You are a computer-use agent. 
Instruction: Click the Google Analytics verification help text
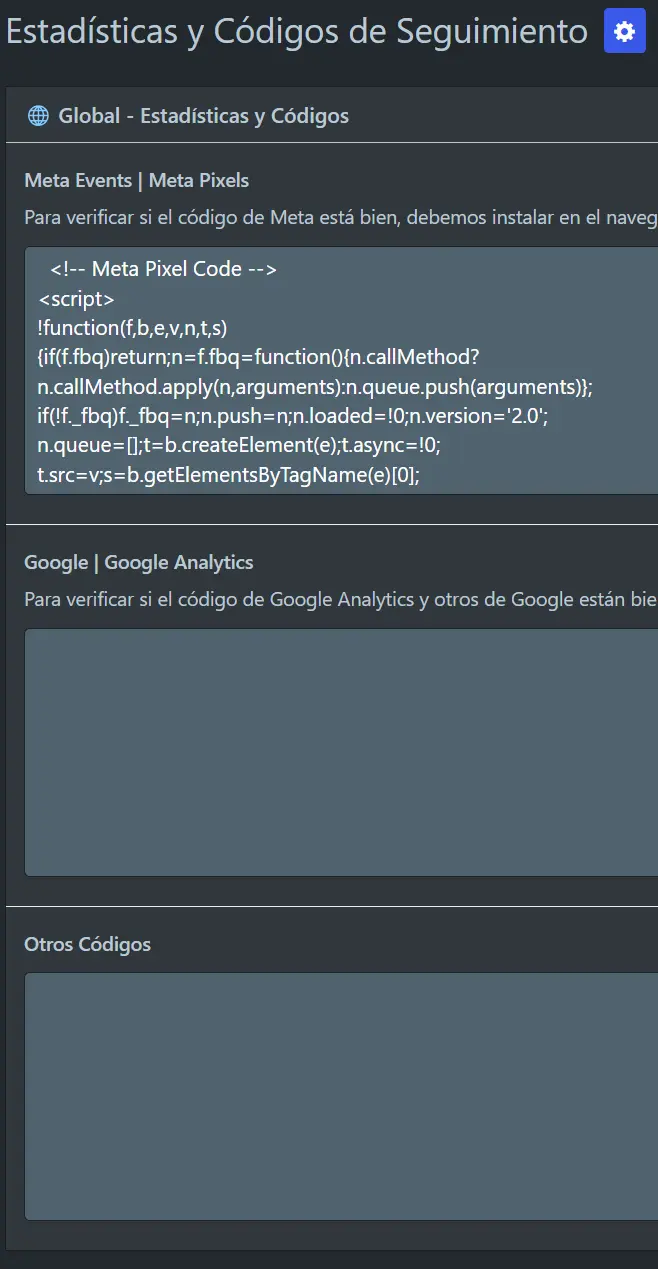340,599
